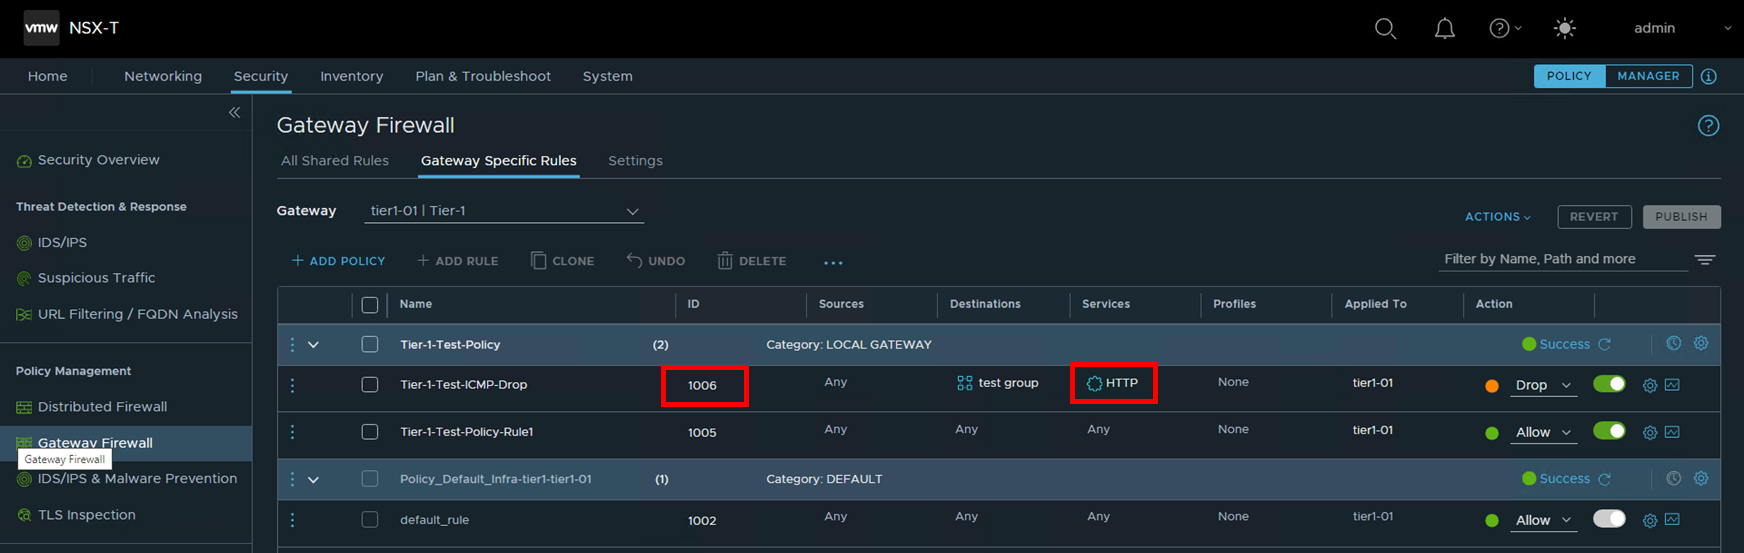Viewport: 1744px width, 553px height.
Task: Open Plan & Troubleshoot menu
Action: coord(483,76)
